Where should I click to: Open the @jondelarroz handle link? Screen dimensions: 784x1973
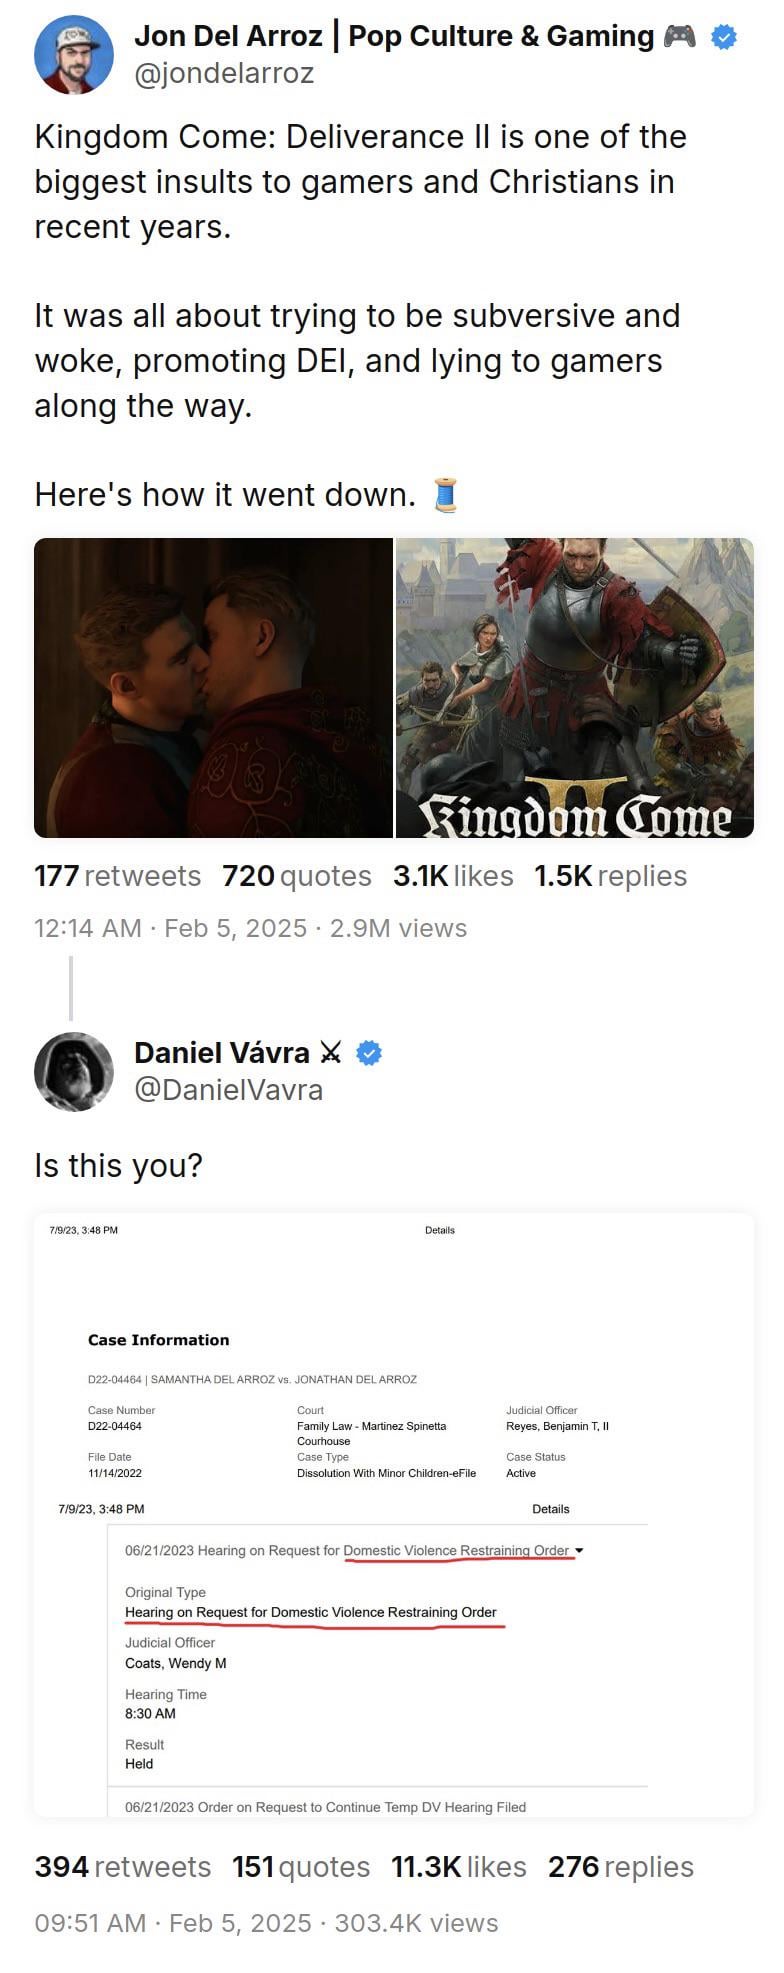224,73
